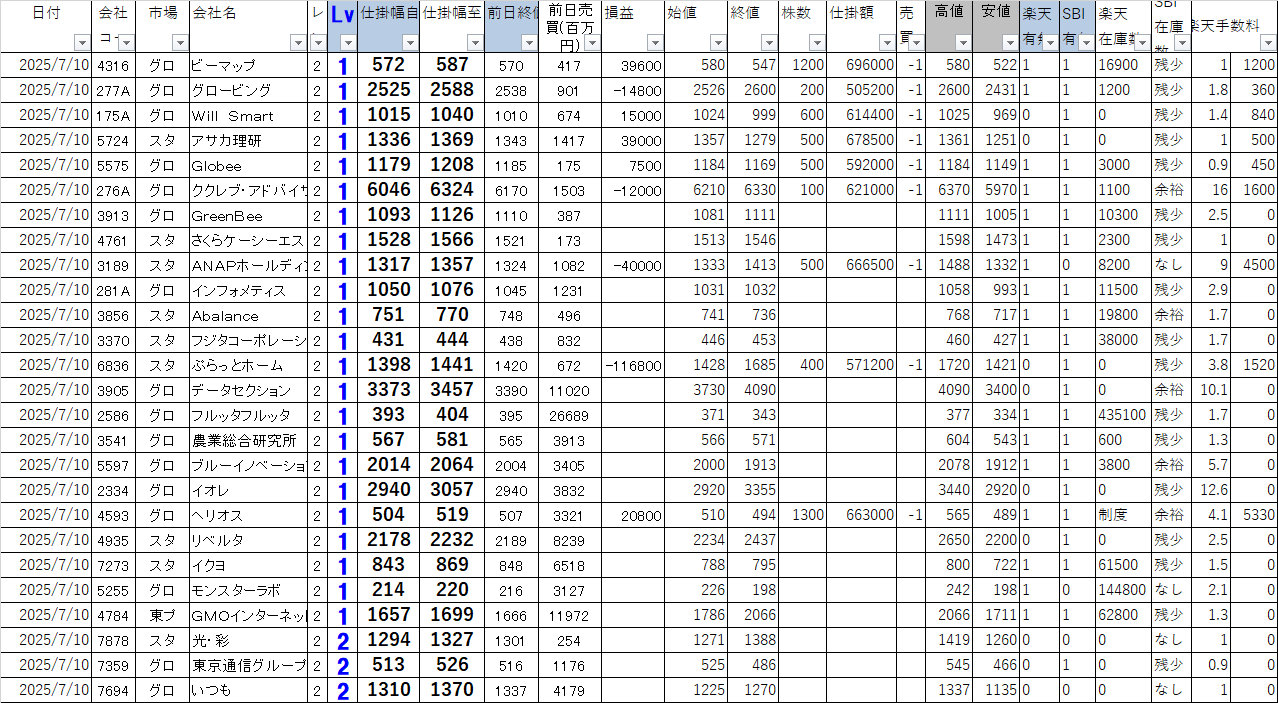The height and width of the screenshot is (703, 1278).
Task: Open the 前日売買(百万円) filter dropdown
Action: point(593,43)
